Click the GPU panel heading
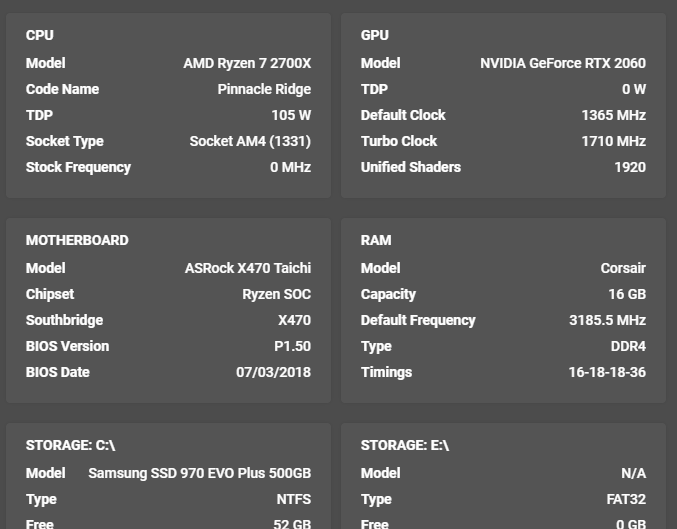 pos(375,35)
